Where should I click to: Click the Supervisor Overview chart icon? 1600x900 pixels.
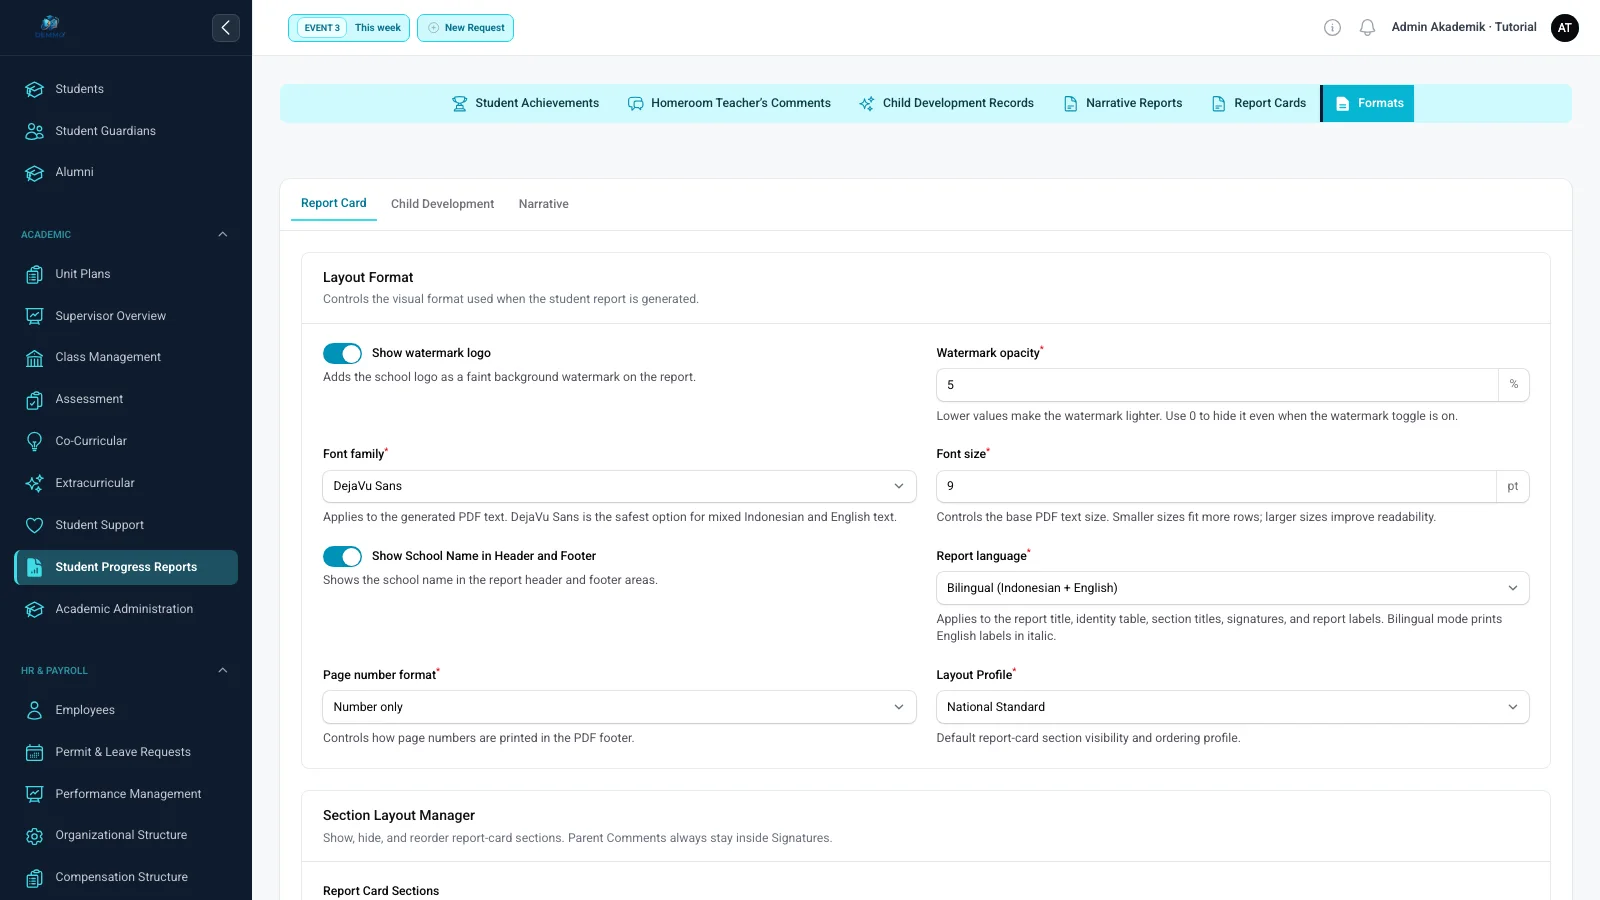[x=34, y=316]
